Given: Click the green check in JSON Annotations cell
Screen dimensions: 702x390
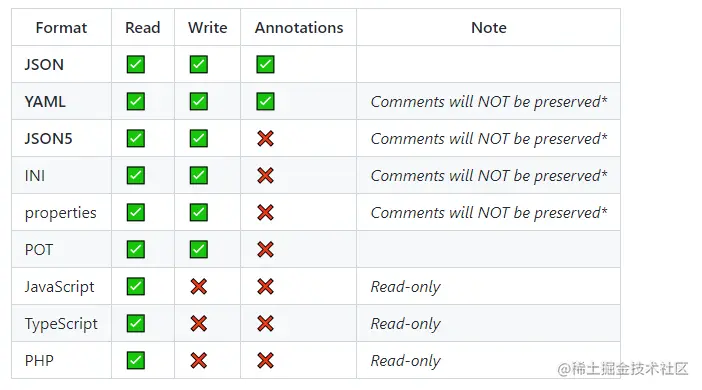Looking at the screenshot, I should (x=265, y=64).
